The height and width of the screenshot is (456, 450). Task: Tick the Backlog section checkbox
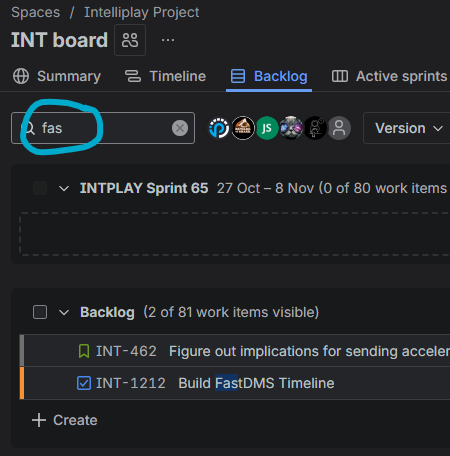(40, 312)
